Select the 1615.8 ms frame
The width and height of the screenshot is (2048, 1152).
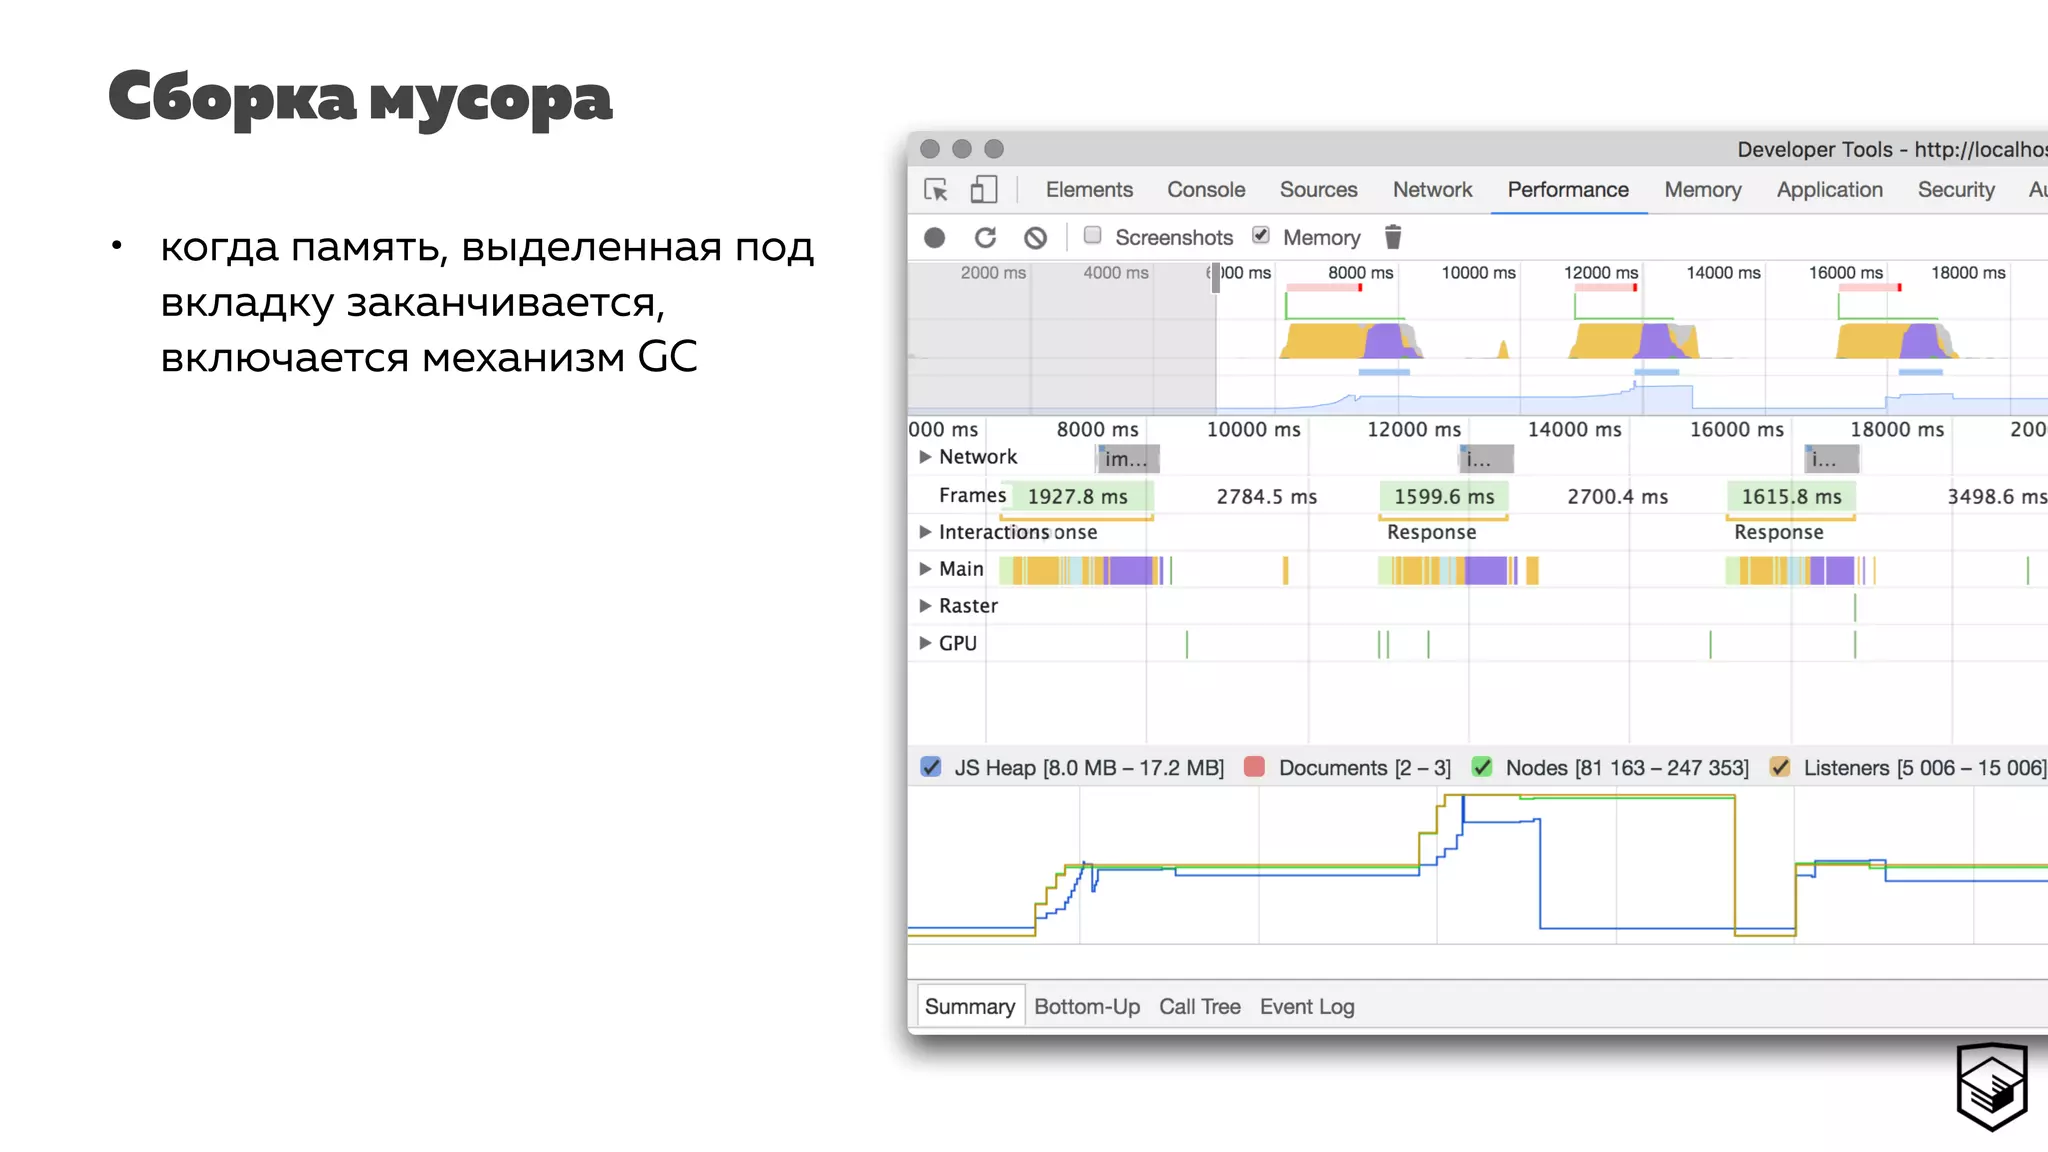point(1791,497)
